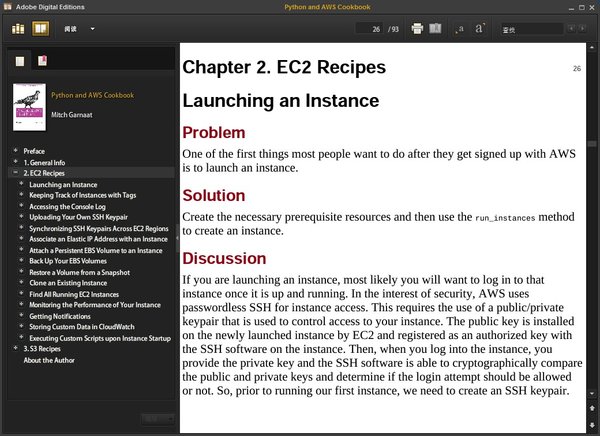Go to Accessing the Console Log
This screenshot has width=600, height=436.
click(x=67, y=207)
